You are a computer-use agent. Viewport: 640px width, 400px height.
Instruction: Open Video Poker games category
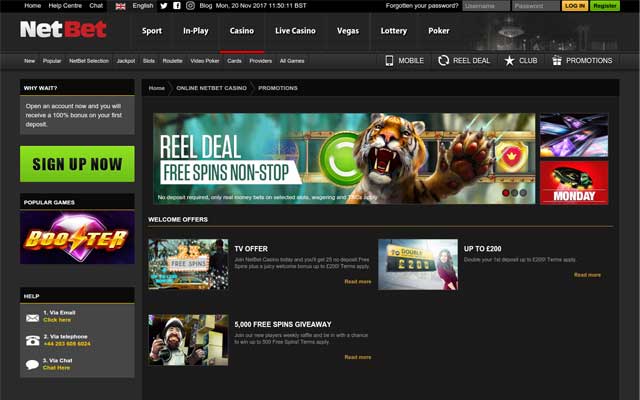(205, 61)
